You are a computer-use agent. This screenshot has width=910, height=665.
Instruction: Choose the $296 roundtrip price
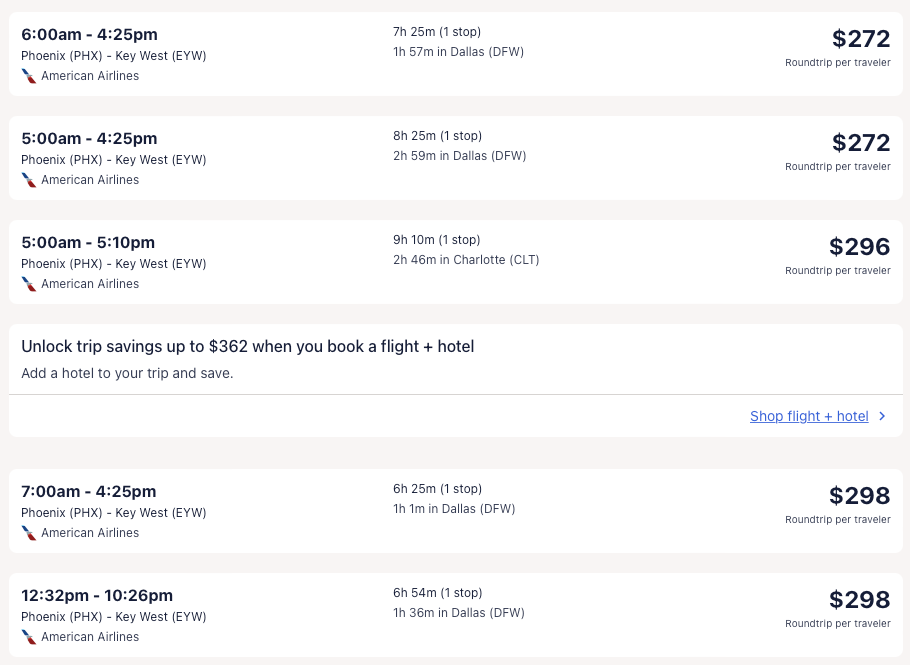pos(859,246)
